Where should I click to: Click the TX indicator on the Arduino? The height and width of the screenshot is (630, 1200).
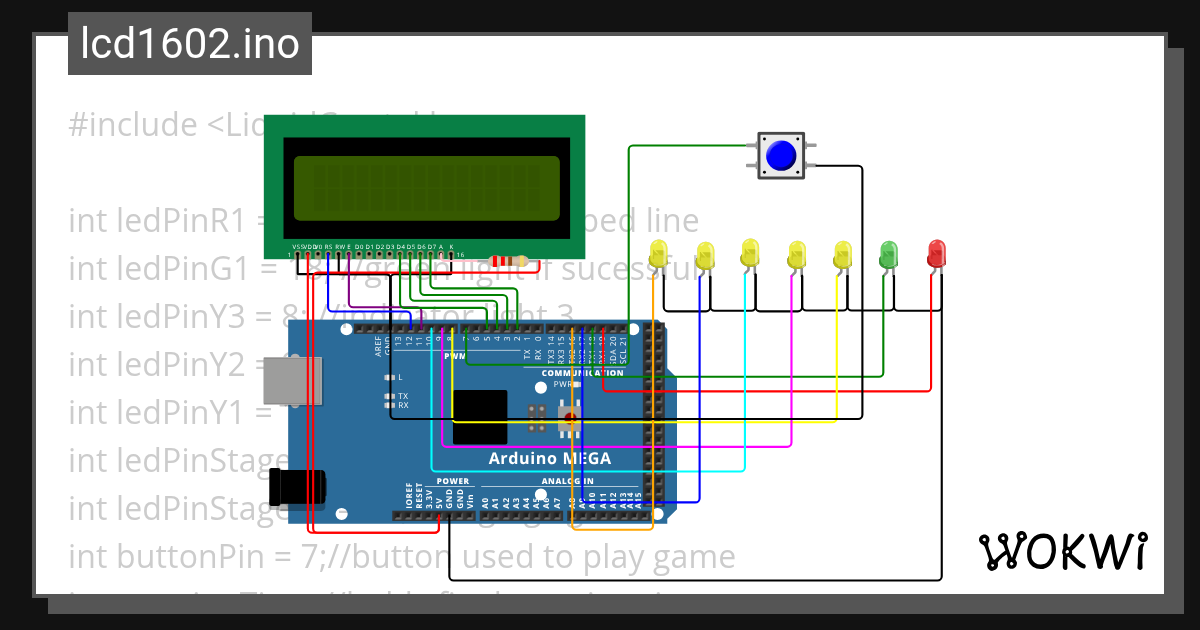click(389, 396)
